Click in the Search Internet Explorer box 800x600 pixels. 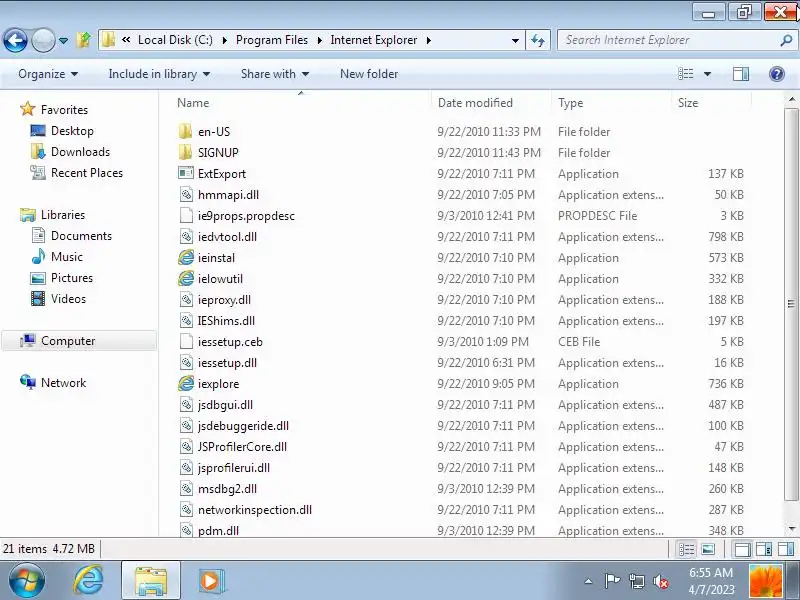coord(668,40)
